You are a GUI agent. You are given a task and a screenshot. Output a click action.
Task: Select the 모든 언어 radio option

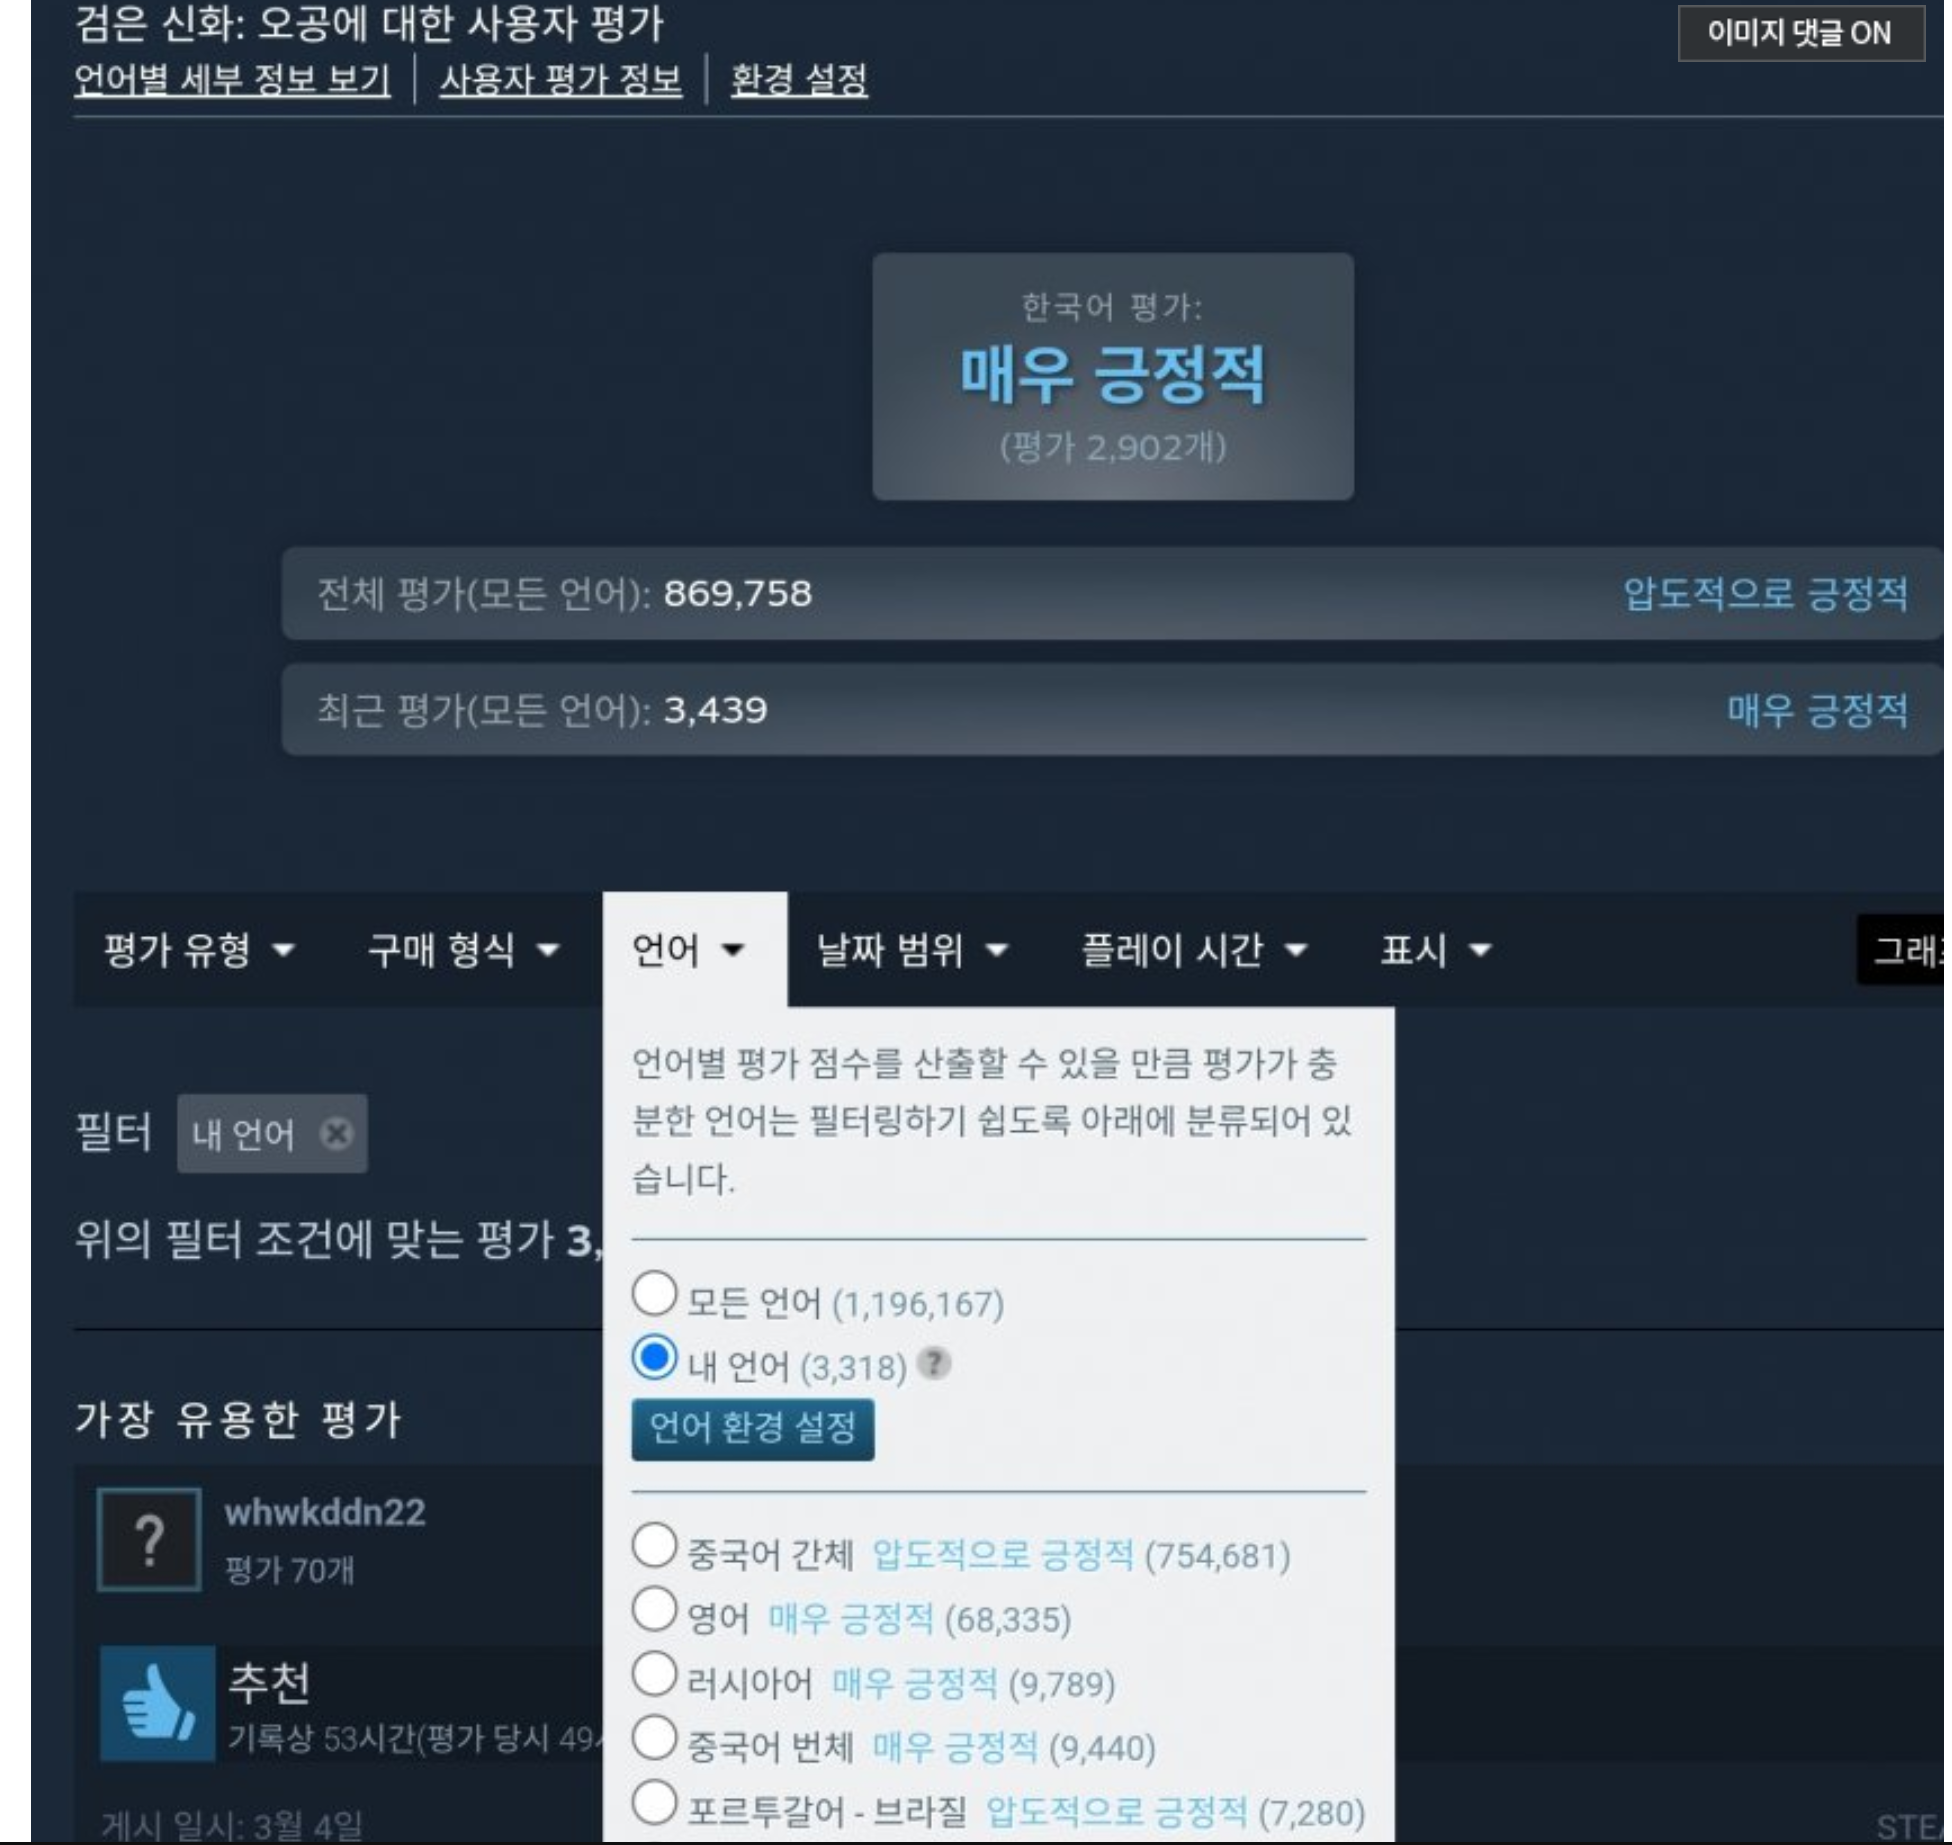(x=654, y=1294)
